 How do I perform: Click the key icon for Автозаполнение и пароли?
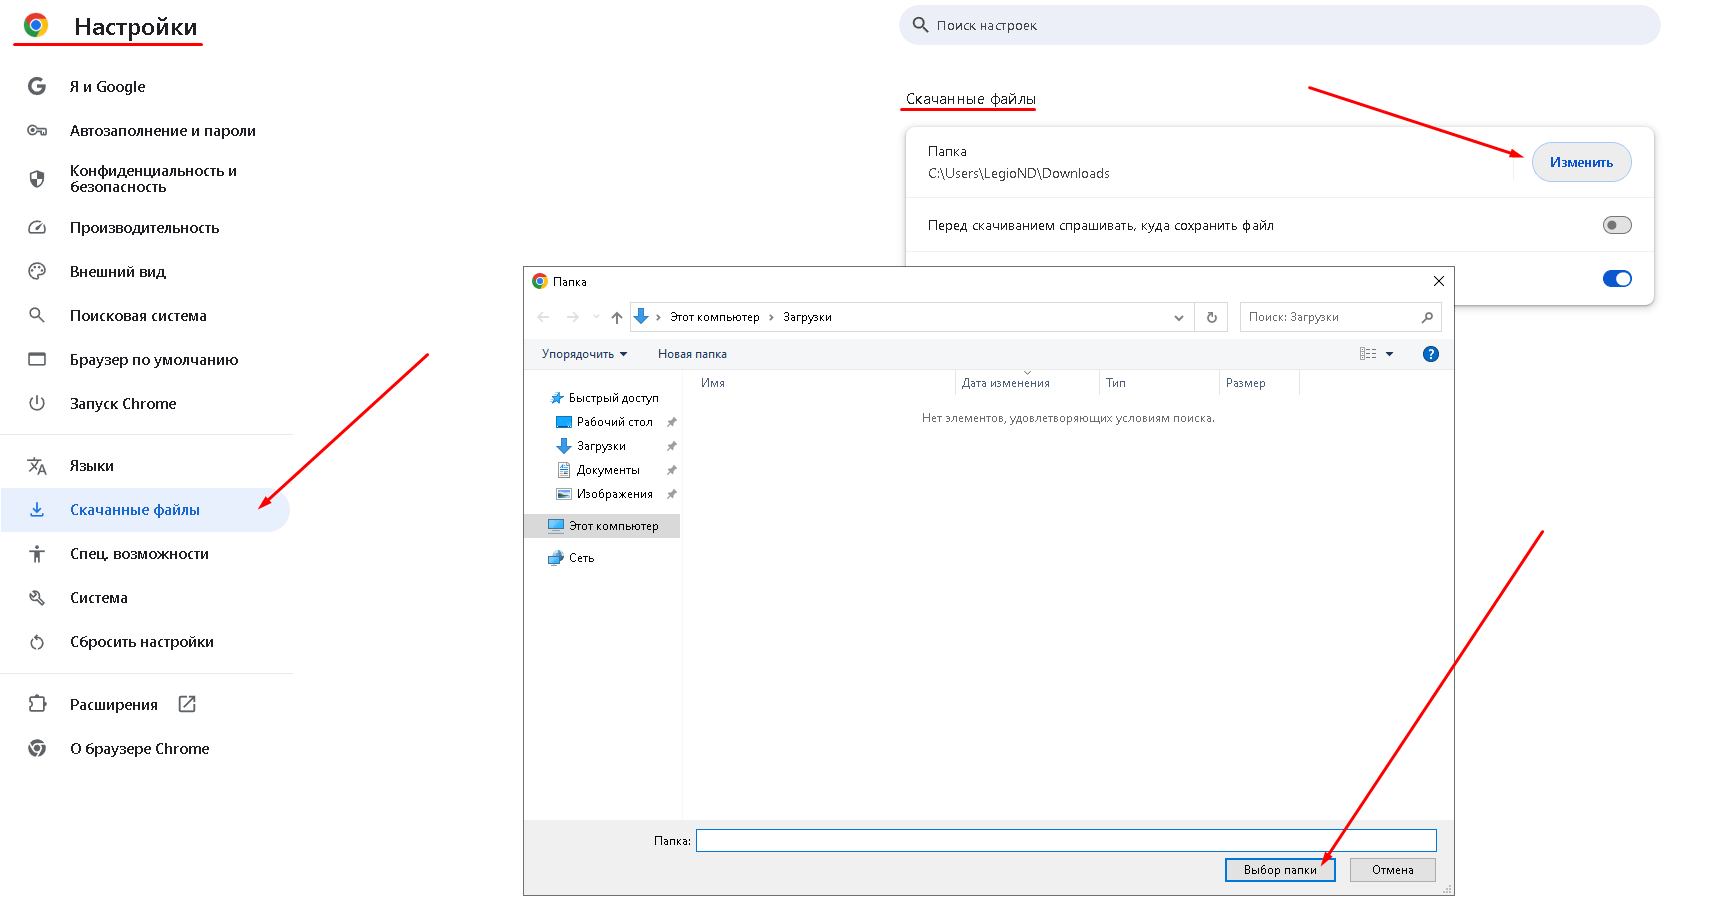(37, 130)
